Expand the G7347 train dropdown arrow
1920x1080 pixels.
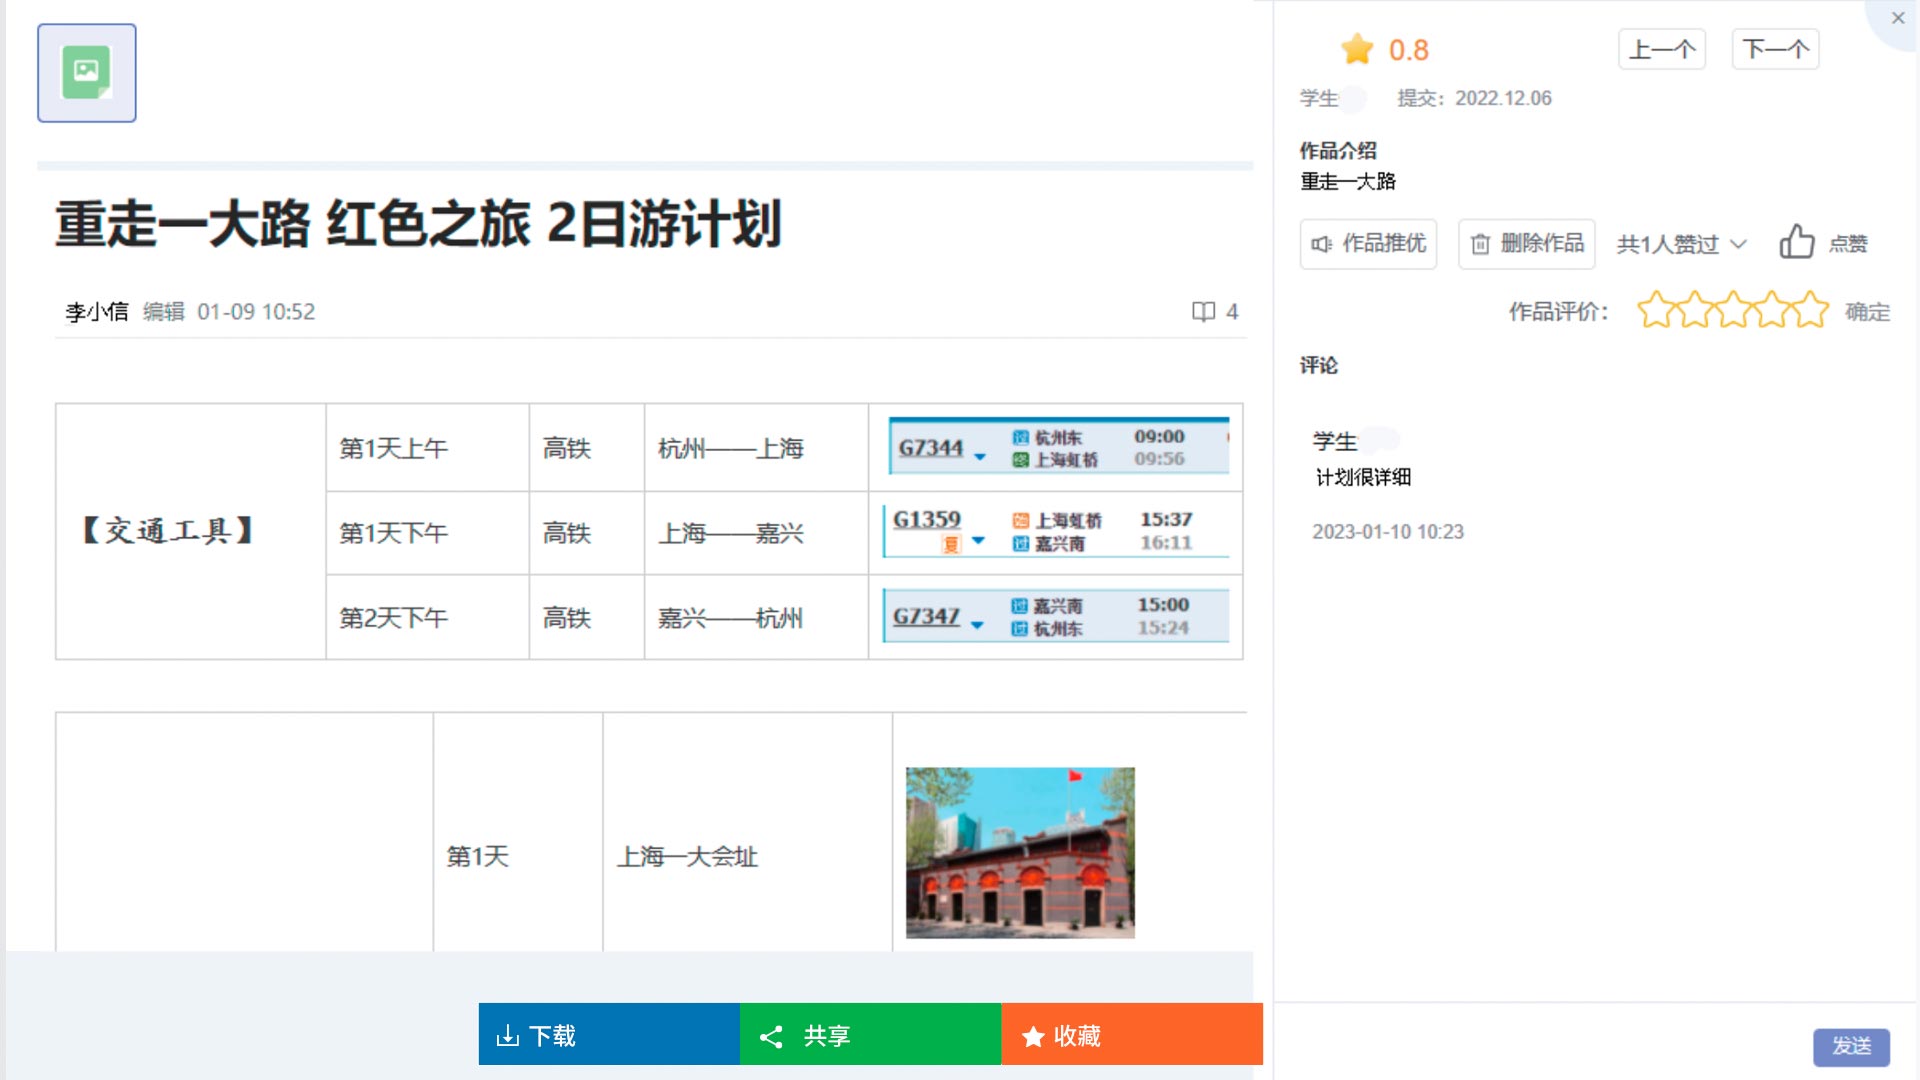pyautogui.click(x=977, y=626)
